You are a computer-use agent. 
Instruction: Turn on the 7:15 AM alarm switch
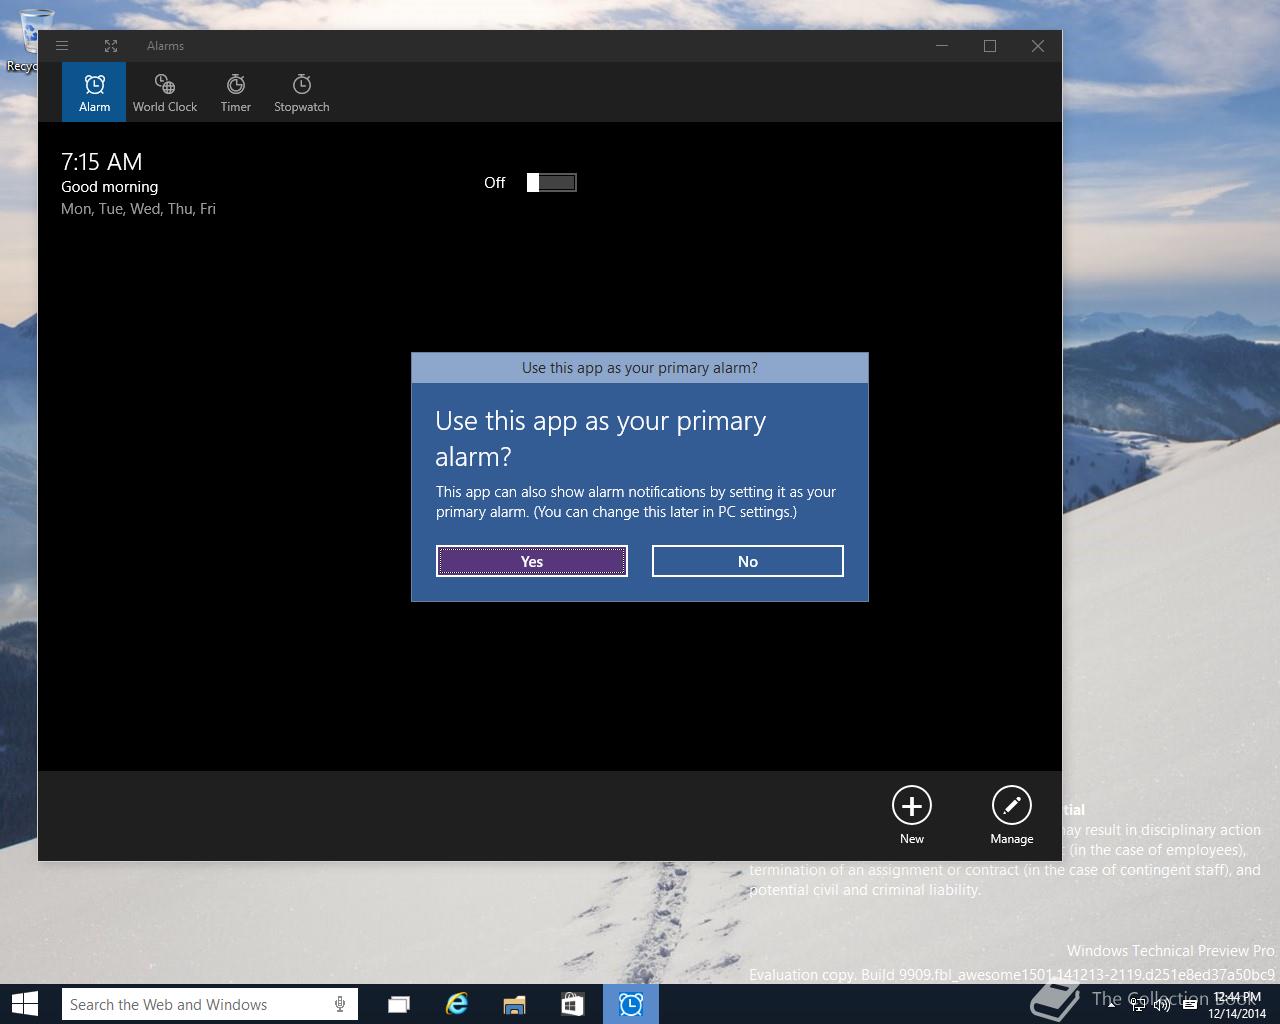pyautogui.click(x=551, y=182)
